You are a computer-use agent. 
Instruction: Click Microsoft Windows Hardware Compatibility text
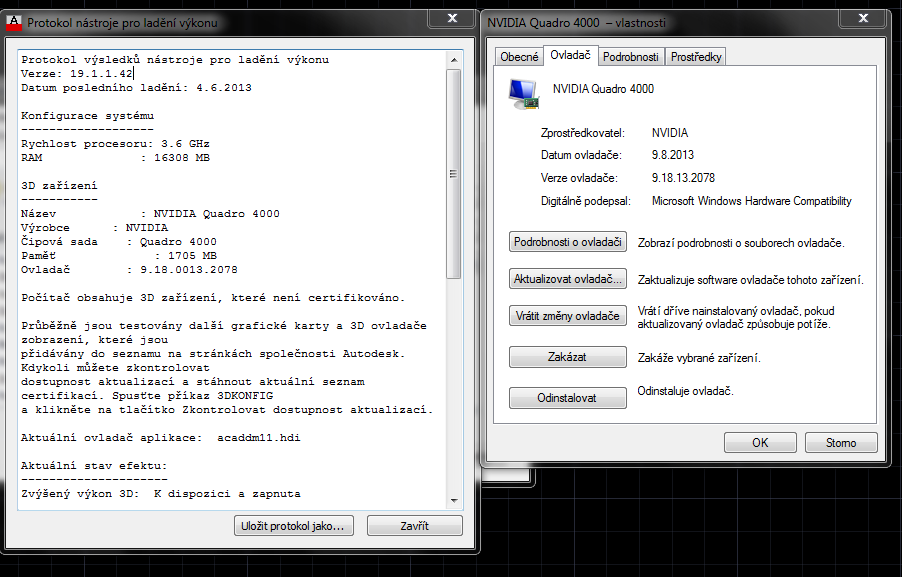click(751, 201)
